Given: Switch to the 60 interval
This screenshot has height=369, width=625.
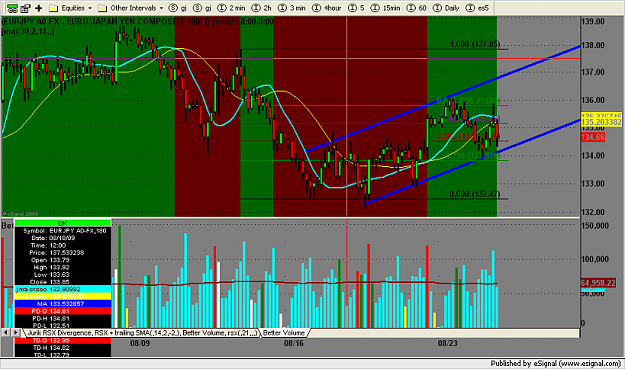Looking at the screenshot, I should (x=416, y=8).
